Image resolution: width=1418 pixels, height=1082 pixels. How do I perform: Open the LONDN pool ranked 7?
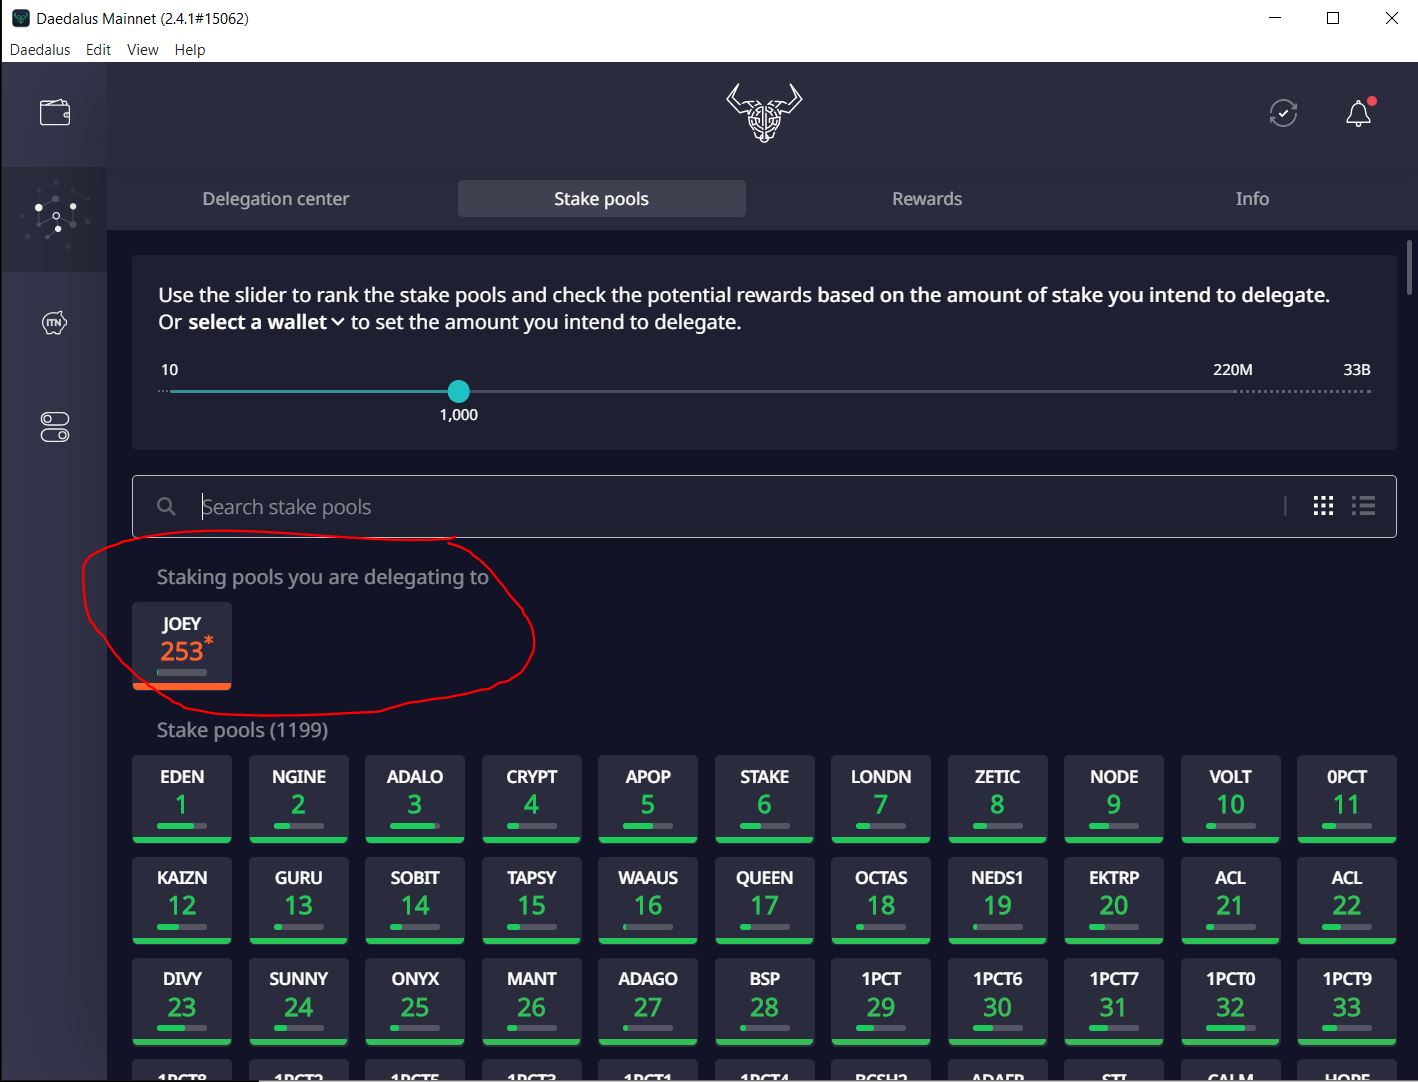(x=881, y=799)
